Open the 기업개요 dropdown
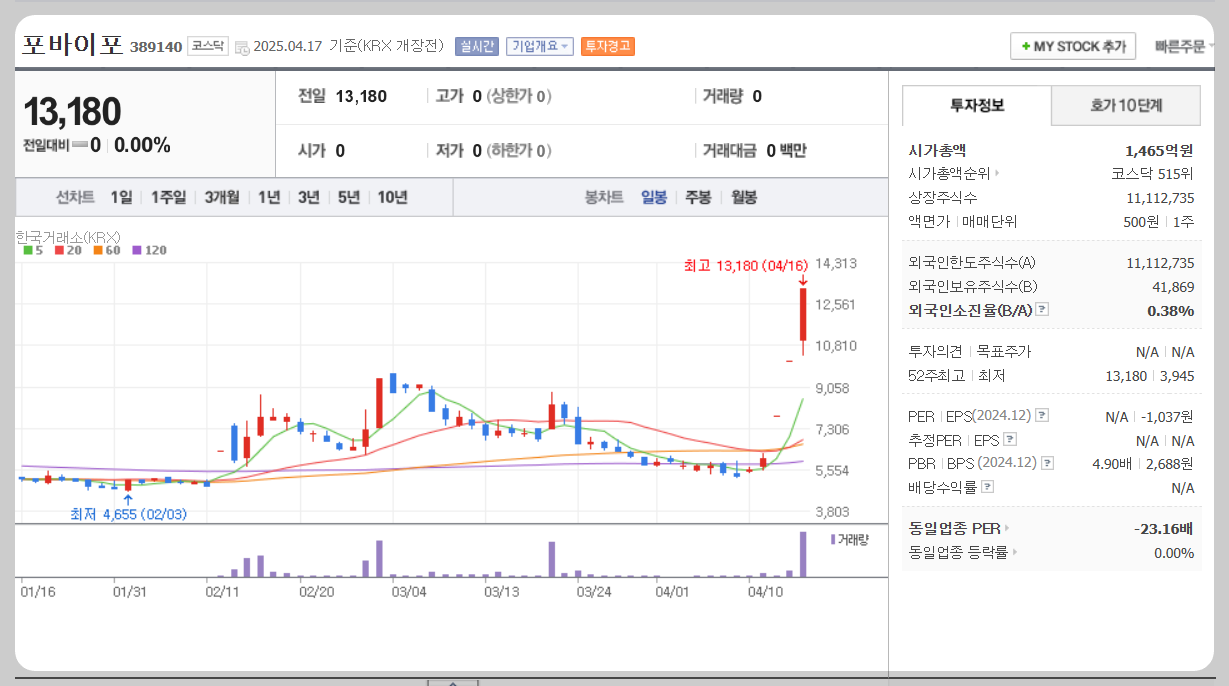The image size is (1229, 686). pyautogui.click(x=538, y=46)
